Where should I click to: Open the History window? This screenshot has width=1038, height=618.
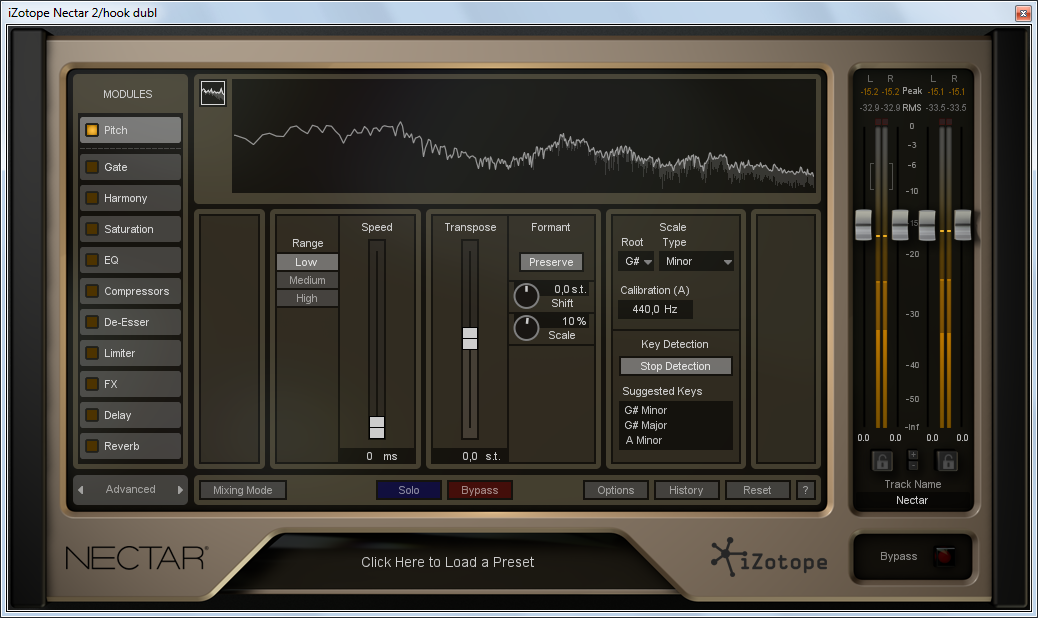pos(686,490)
